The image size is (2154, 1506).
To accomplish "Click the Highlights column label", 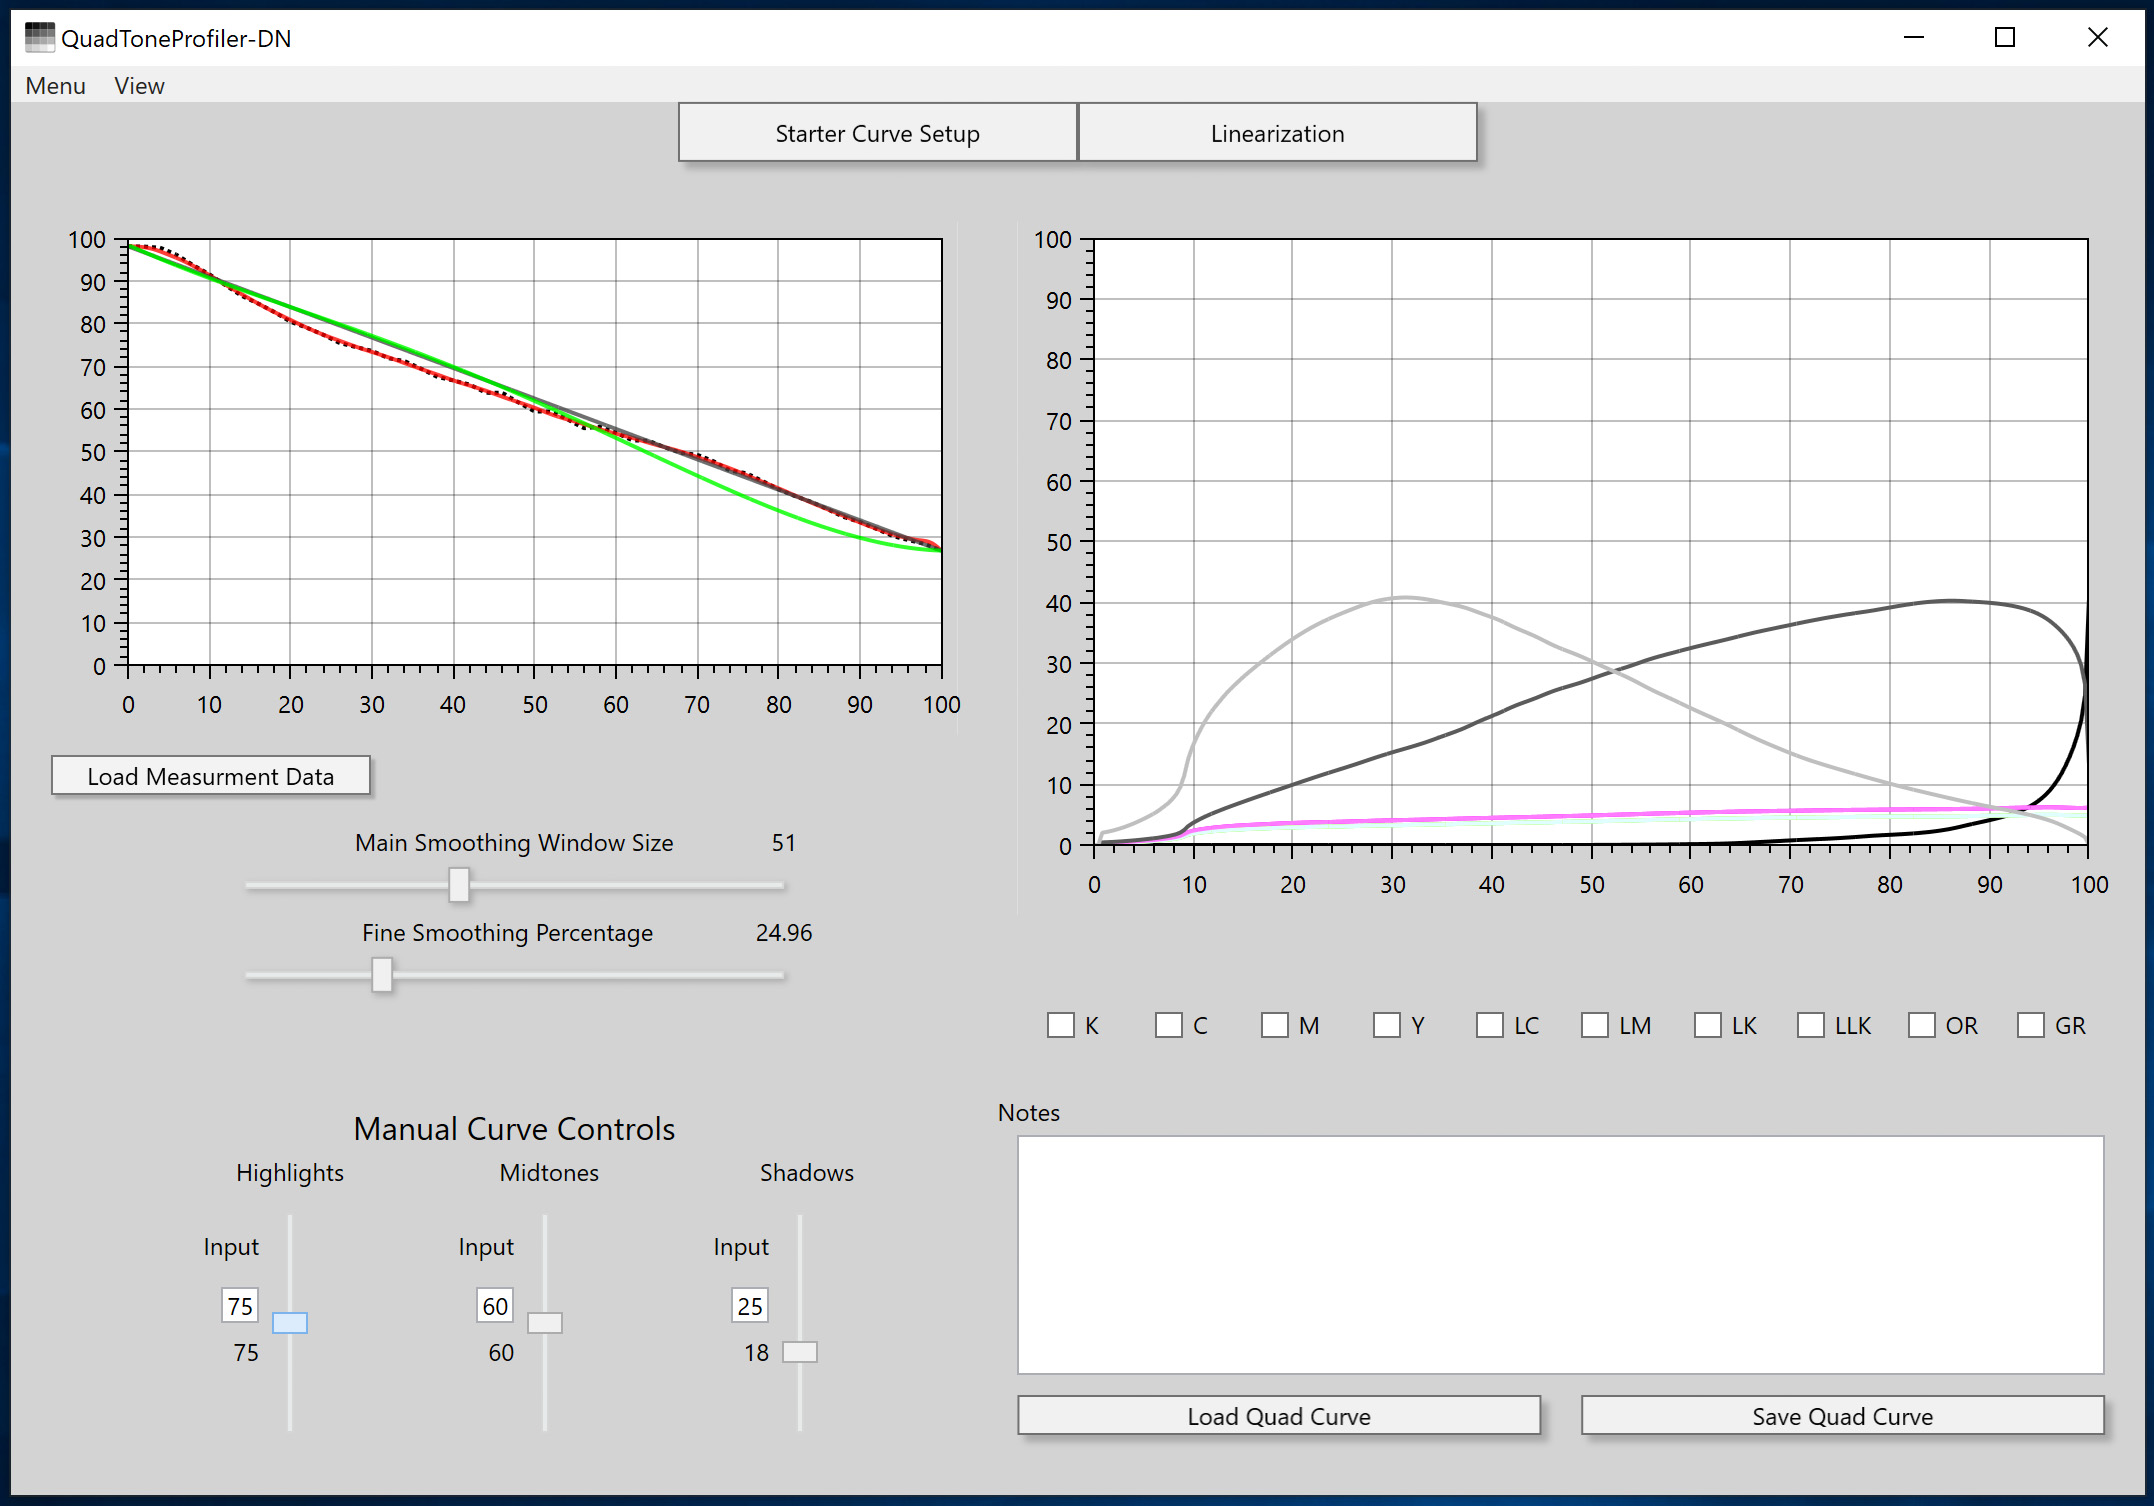I will tap(290, 1173).
